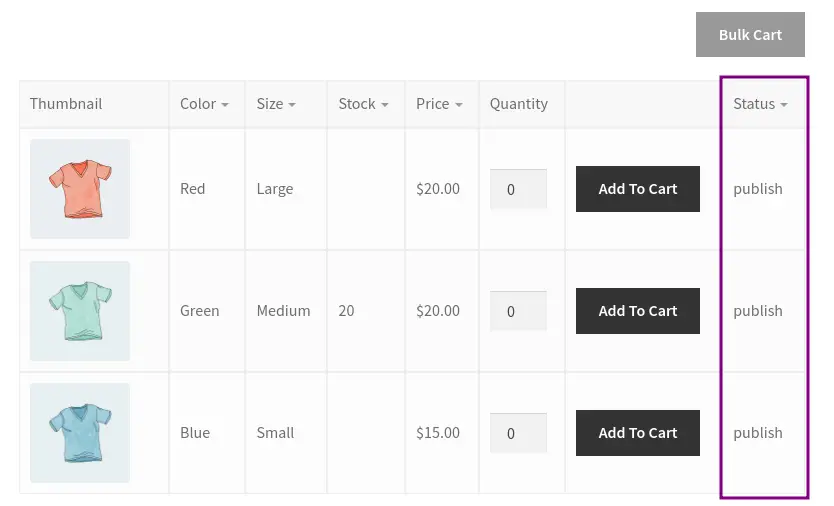Screen dimensions: 834x506
Task: Add the Green Medium shirt to cart
Action: 637,311
